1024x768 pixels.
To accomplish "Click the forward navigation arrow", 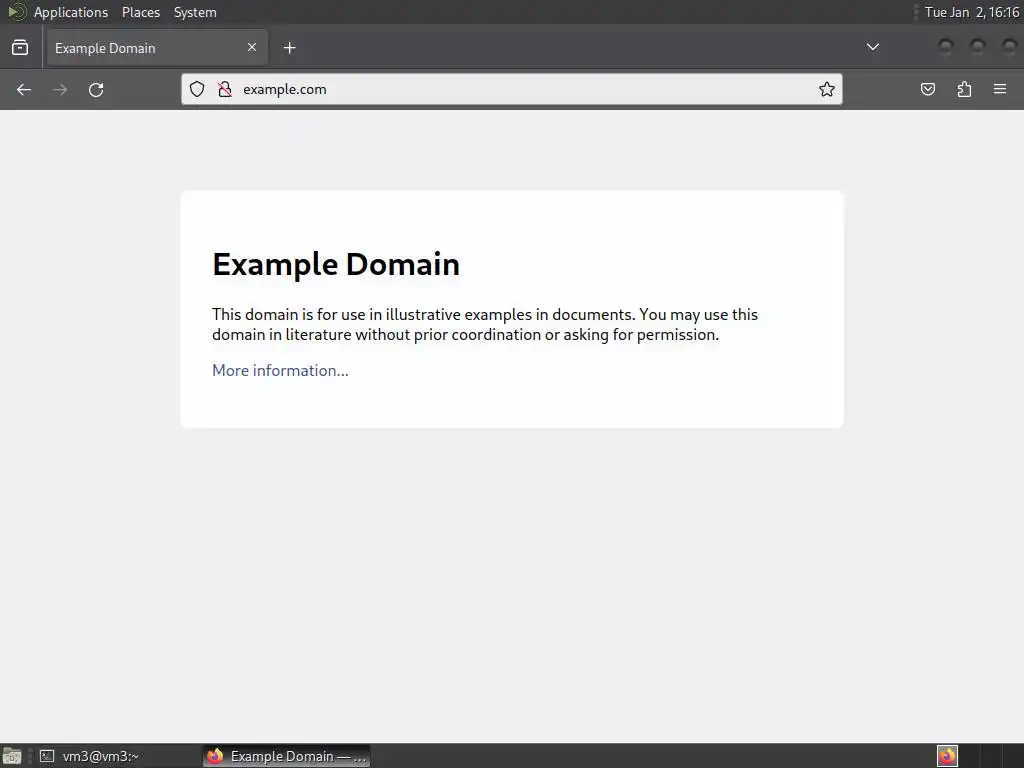I will coord(60,89).
